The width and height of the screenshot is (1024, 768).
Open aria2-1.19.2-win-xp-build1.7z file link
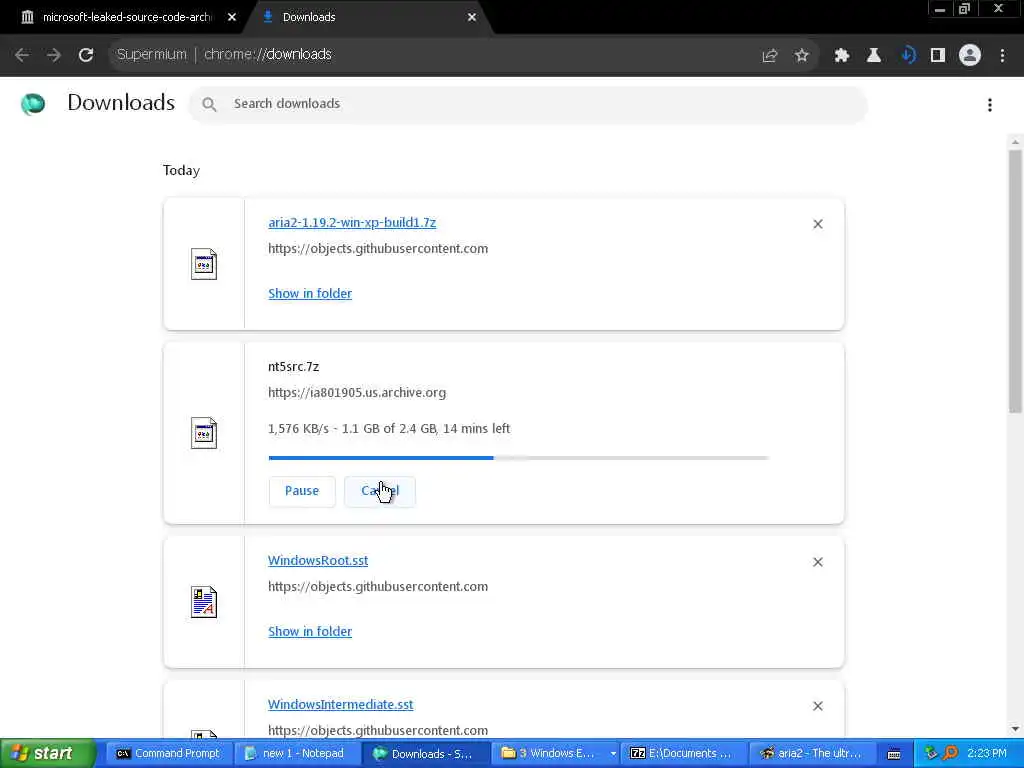tap(352, 223)
